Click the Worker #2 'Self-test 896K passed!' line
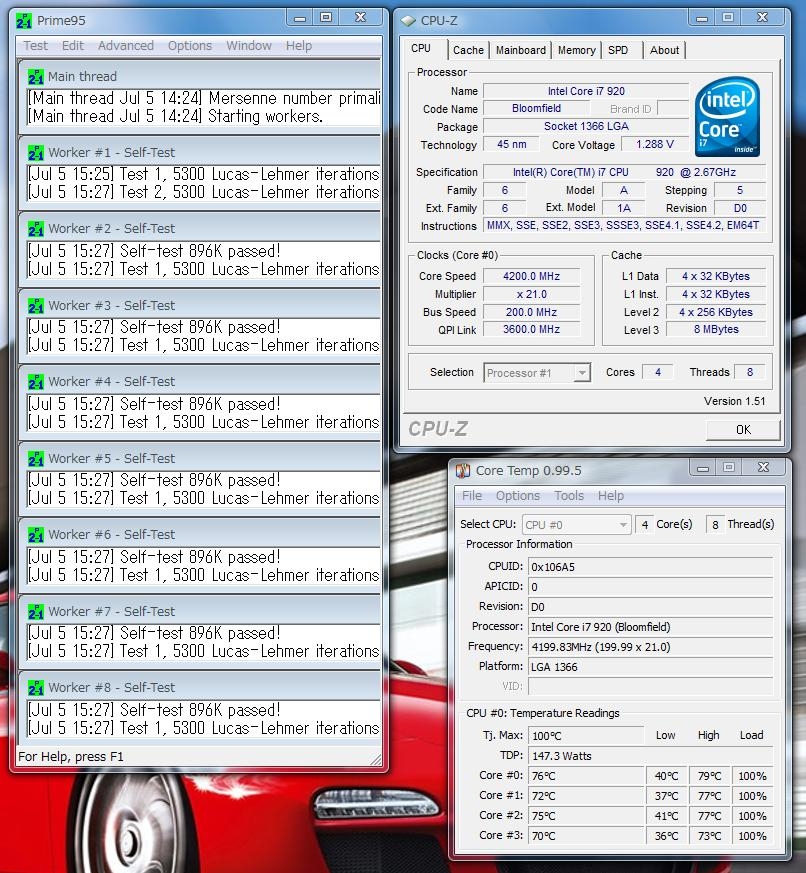 pyautogui.click(x=155, y=251)
